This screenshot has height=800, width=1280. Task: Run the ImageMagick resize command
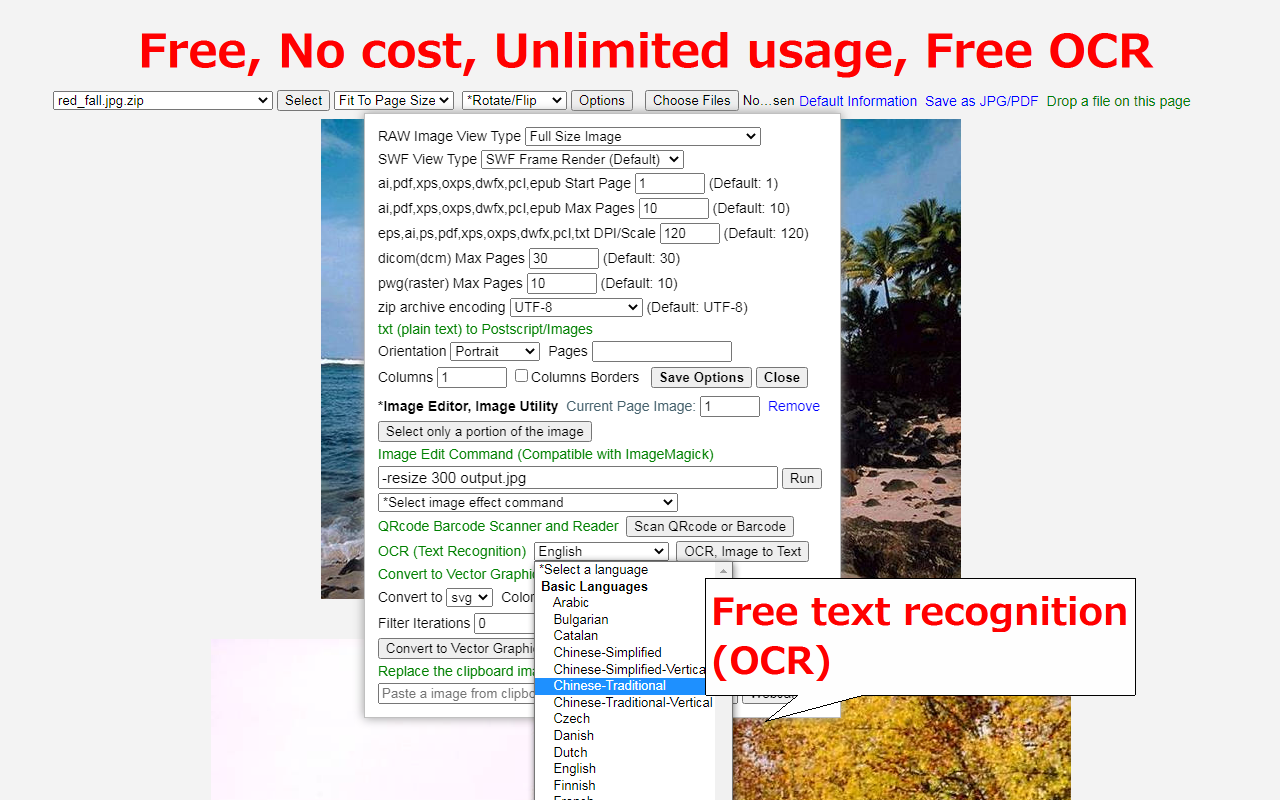point(801,478)
